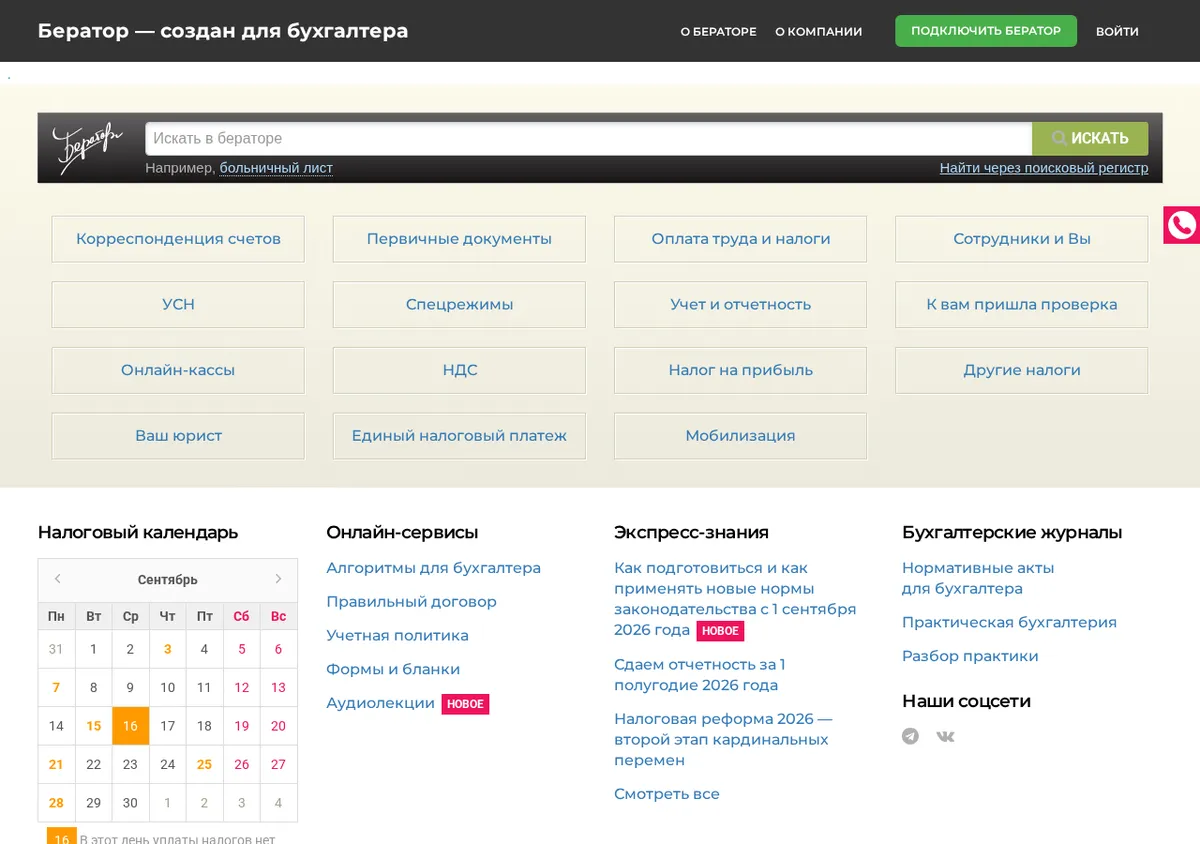Screen dimensions: 1200x844
Task: Go to next month in calendar
Action: tap(278, 579)
